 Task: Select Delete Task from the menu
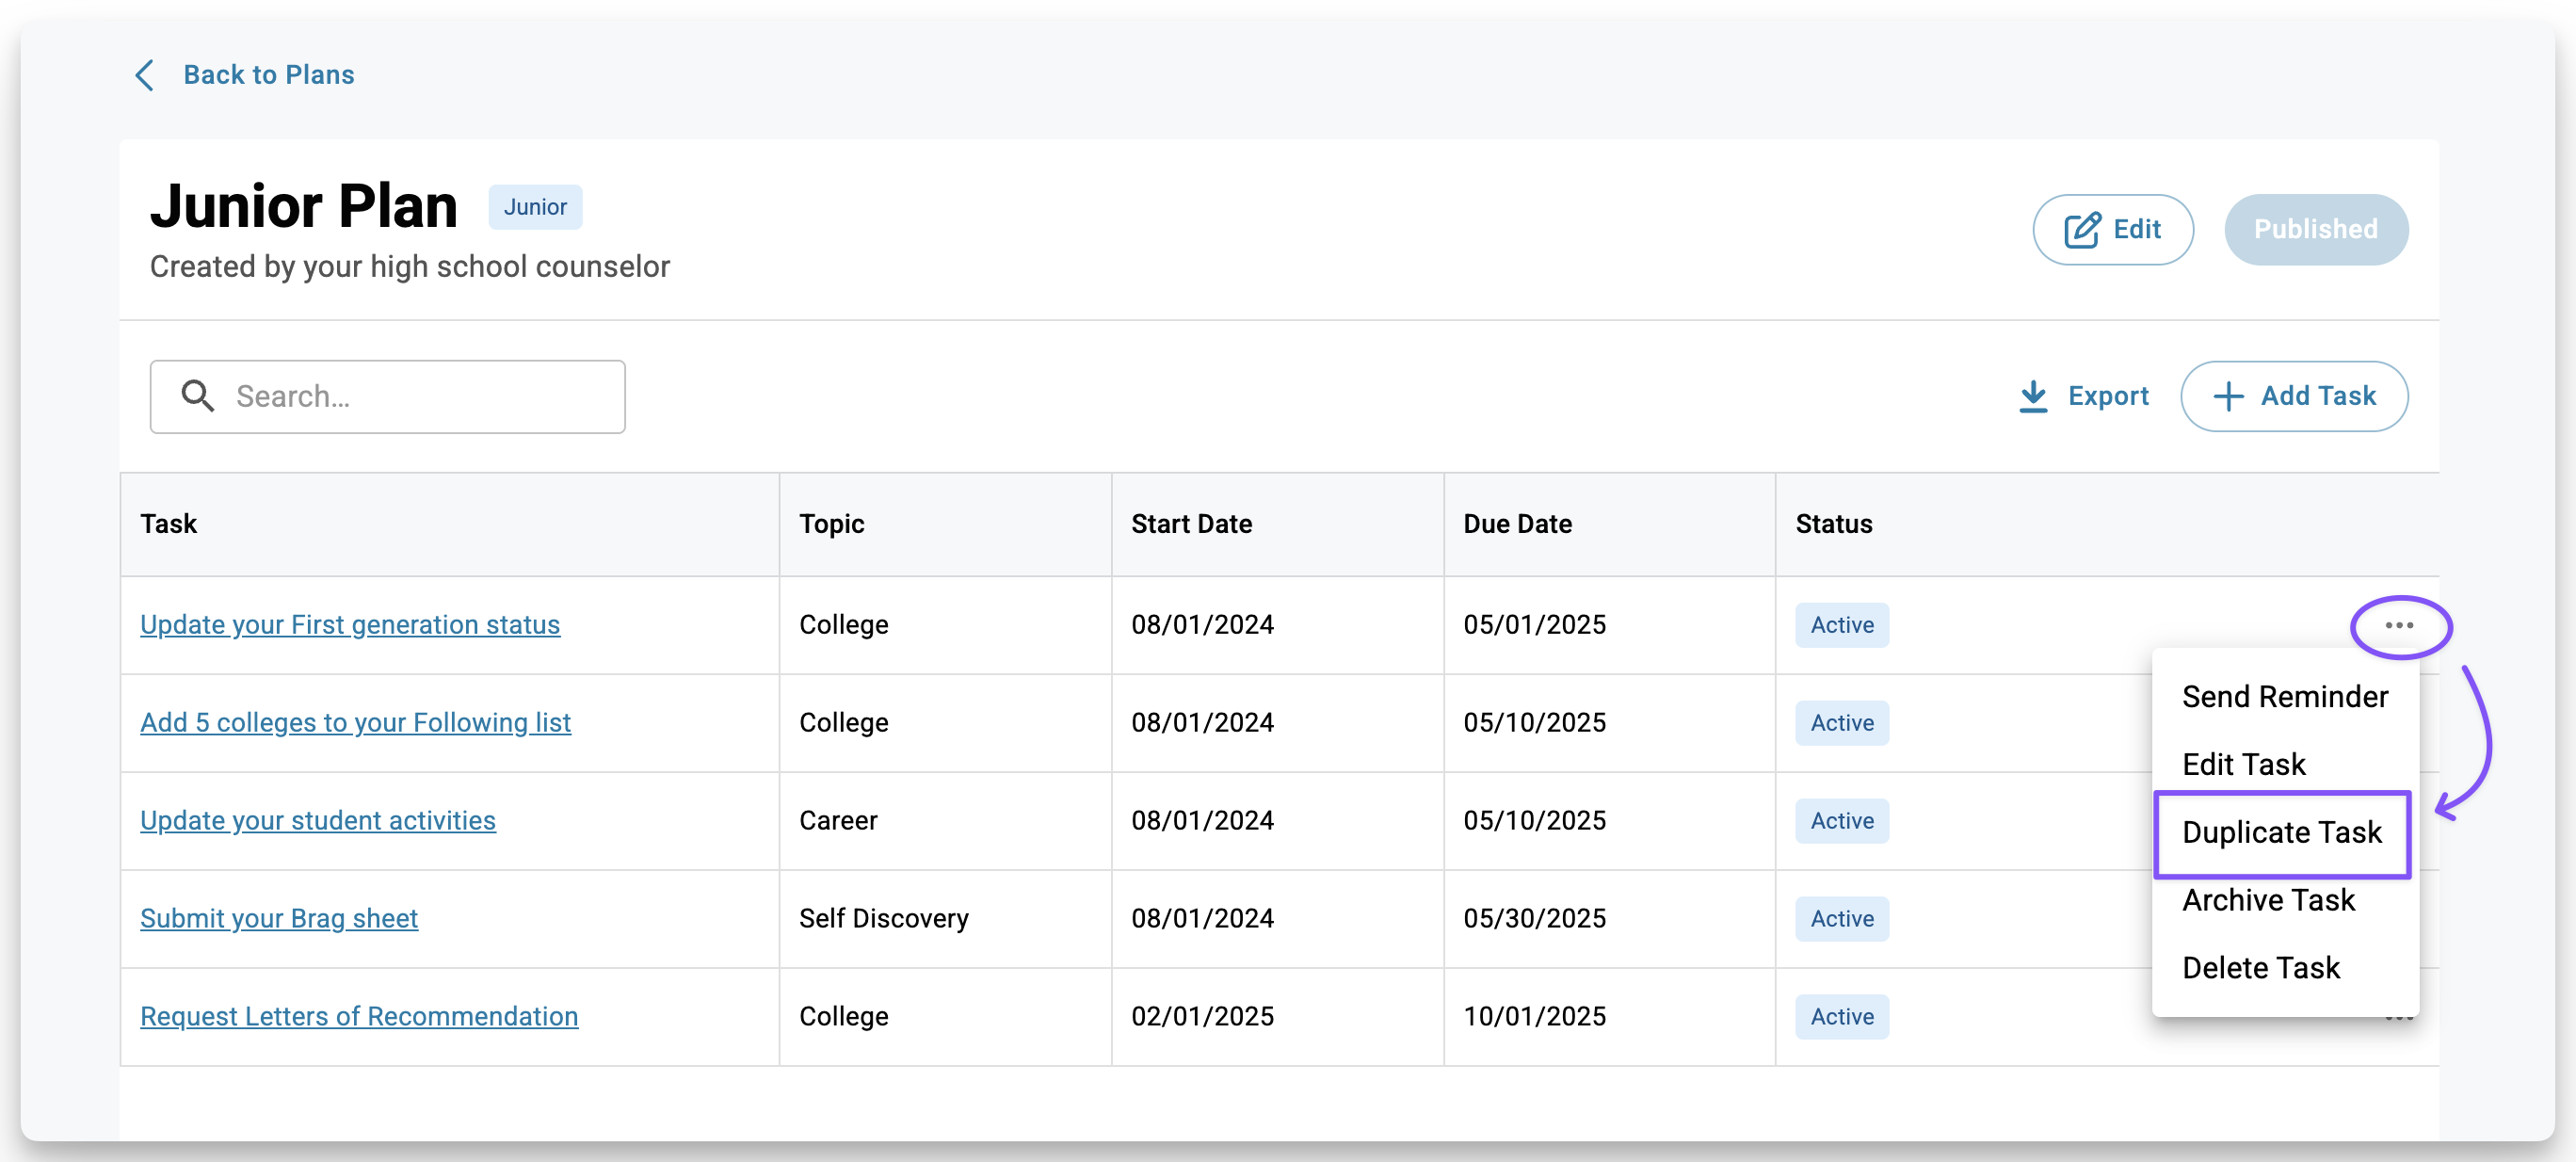tap(2260, 968)
